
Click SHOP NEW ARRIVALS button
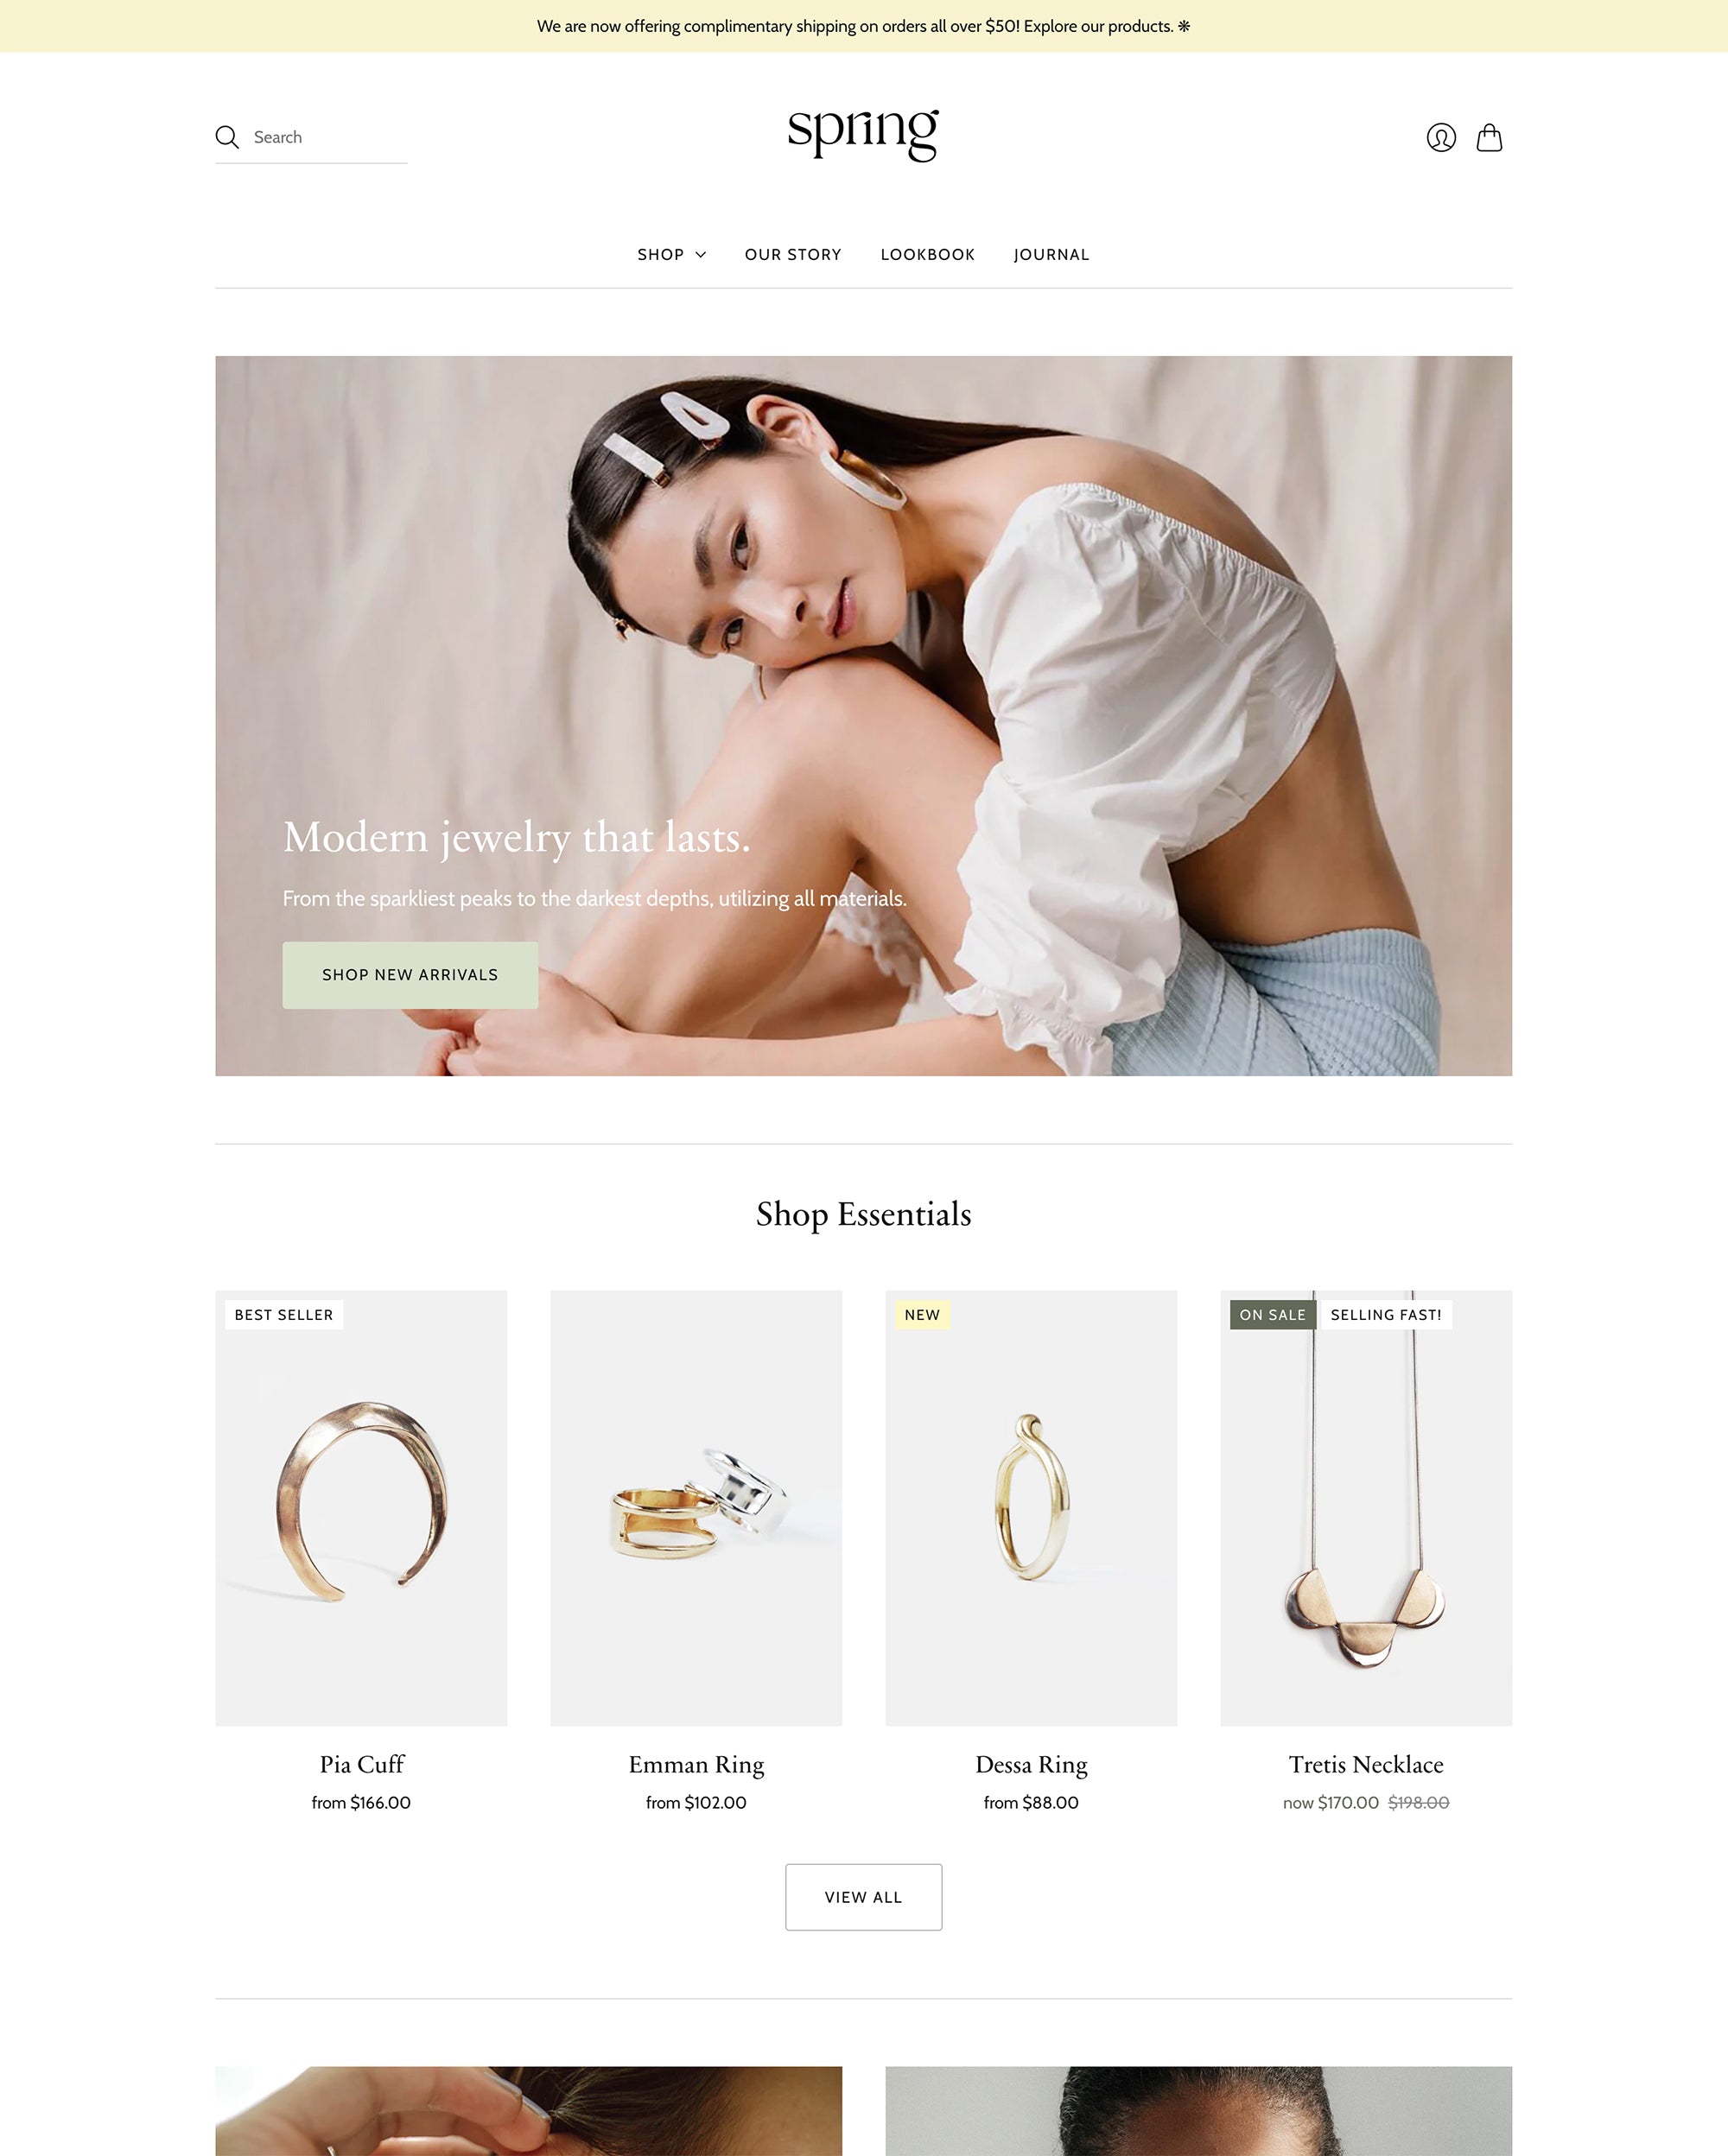click(x=411, y=972)
